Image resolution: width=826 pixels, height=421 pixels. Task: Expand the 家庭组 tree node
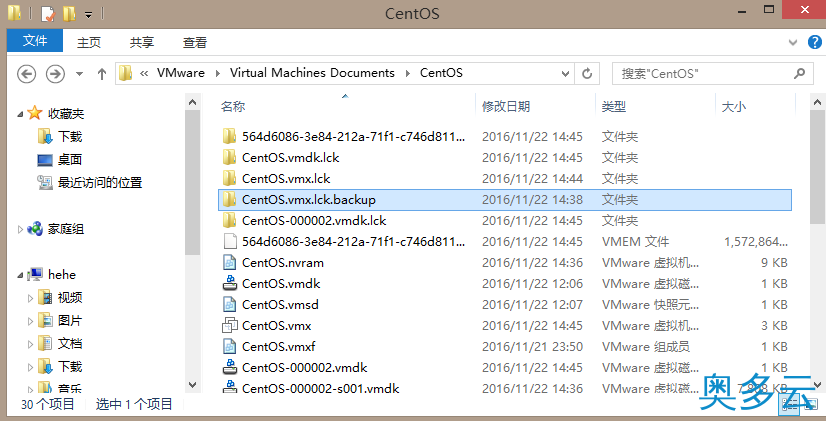click(20, 229)
